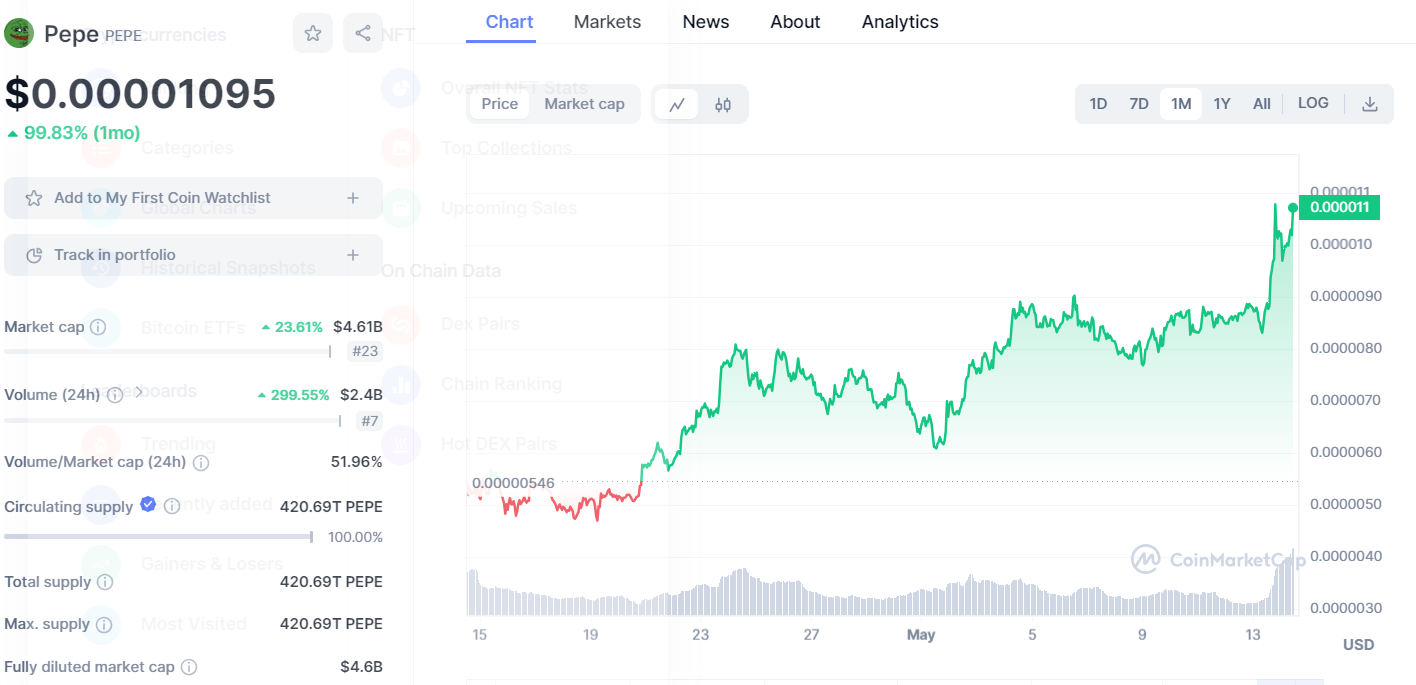Click the Volume (24h) info icon

115,395
